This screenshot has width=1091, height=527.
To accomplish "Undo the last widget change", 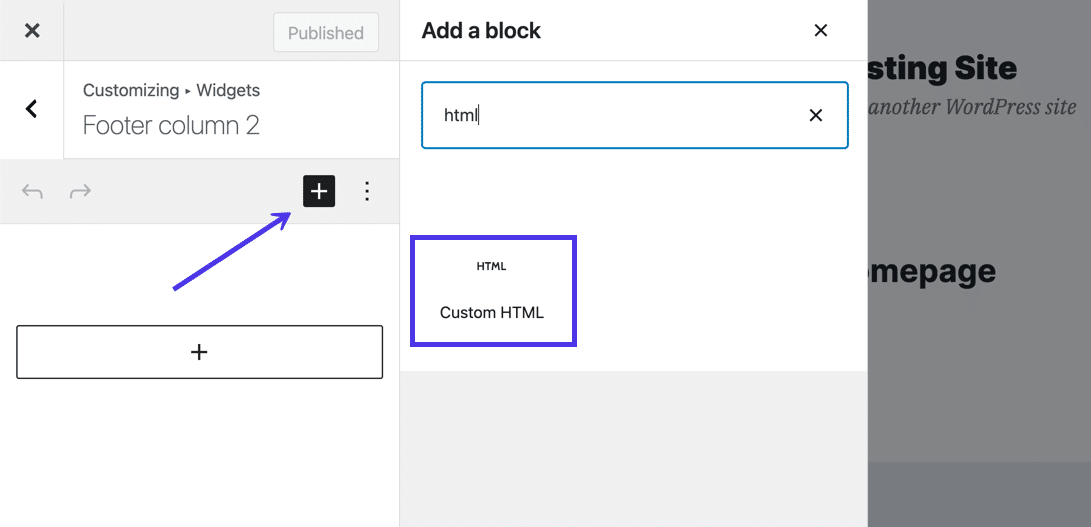I will (33, 191).
